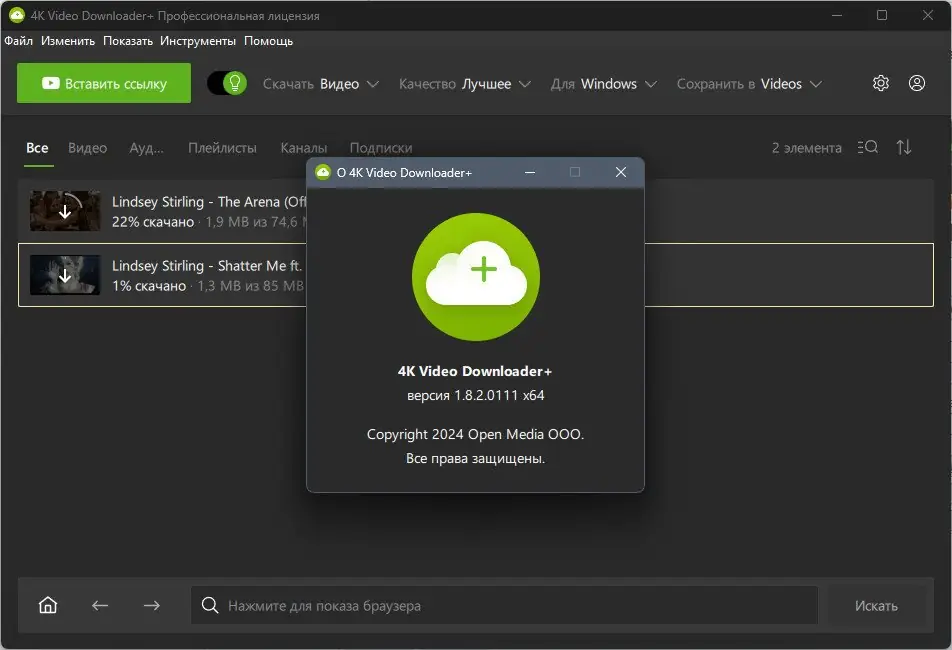
Task: Expand the Сохранить в Videos dropdown
Action: pyautogui.click(x=749, y=84)
